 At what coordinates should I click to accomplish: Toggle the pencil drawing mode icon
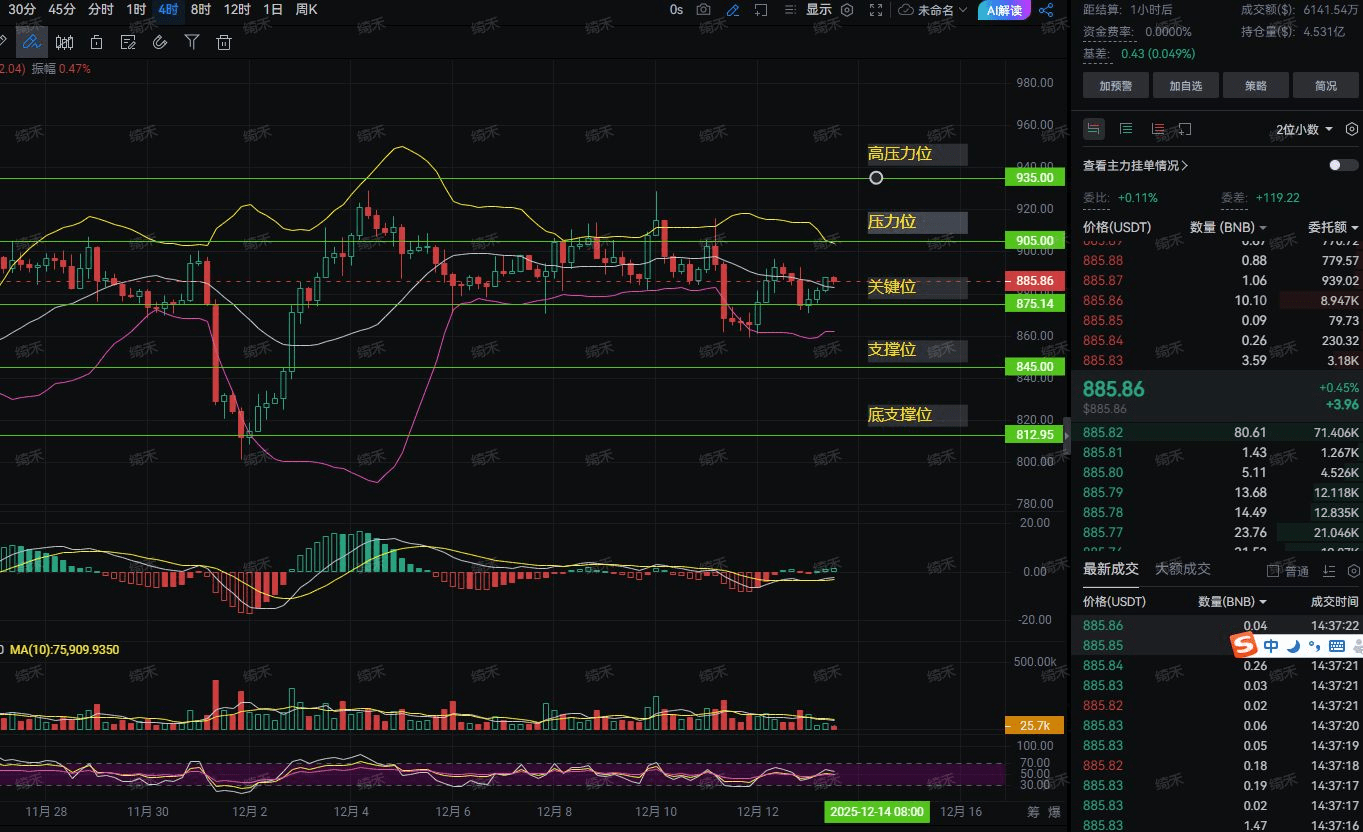click(x=733, y=10)
